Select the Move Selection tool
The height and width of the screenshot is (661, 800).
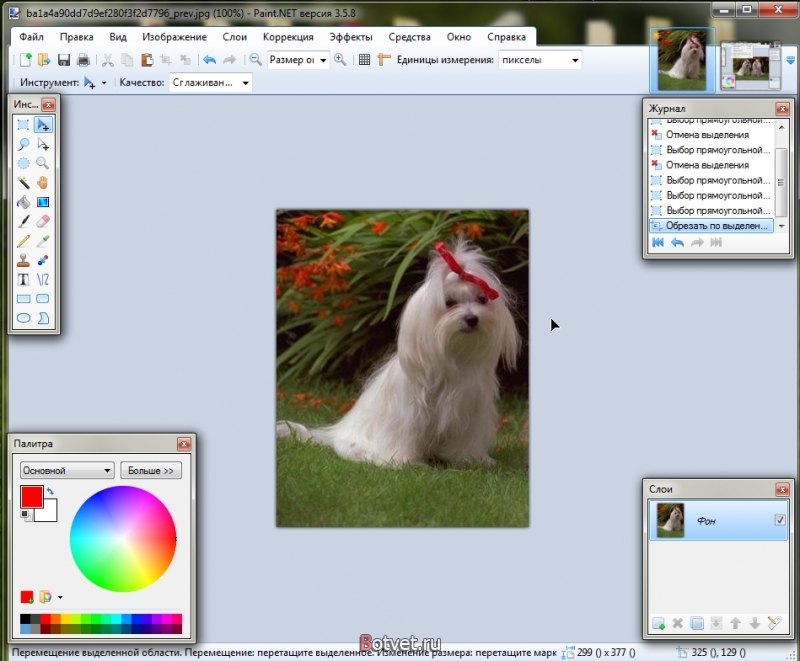(x=43, y=144)
